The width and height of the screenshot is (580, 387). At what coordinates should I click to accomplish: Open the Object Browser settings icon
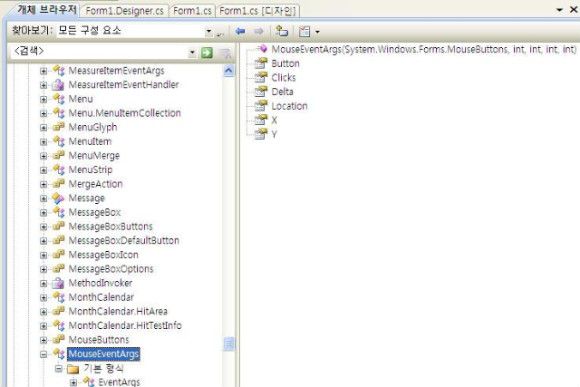coord(304,31)
